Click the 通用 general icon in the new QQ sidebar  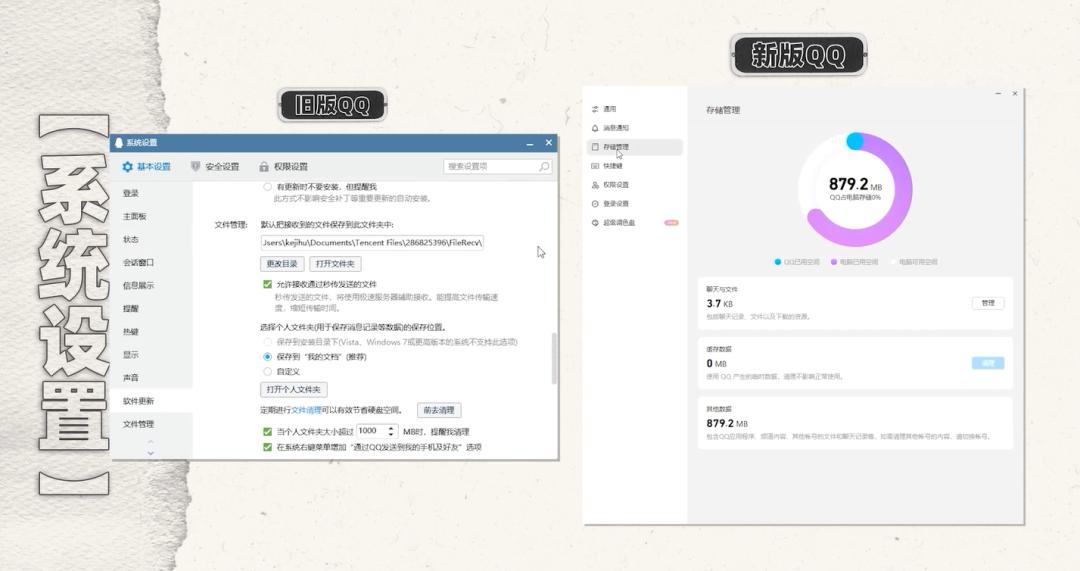[595, 109]
